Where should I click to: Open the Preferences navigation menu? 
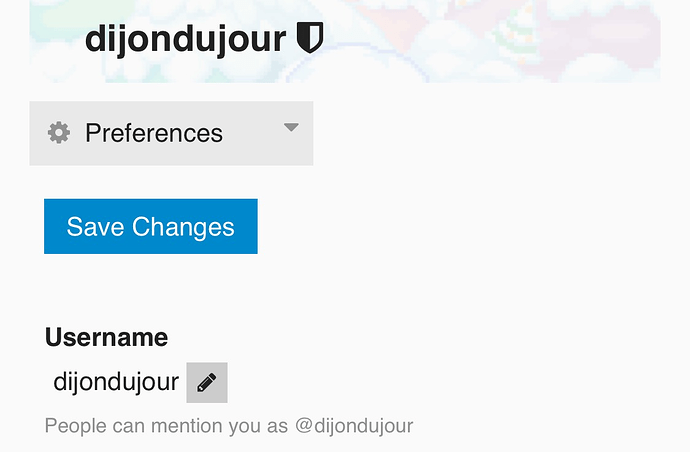point(171,133)
